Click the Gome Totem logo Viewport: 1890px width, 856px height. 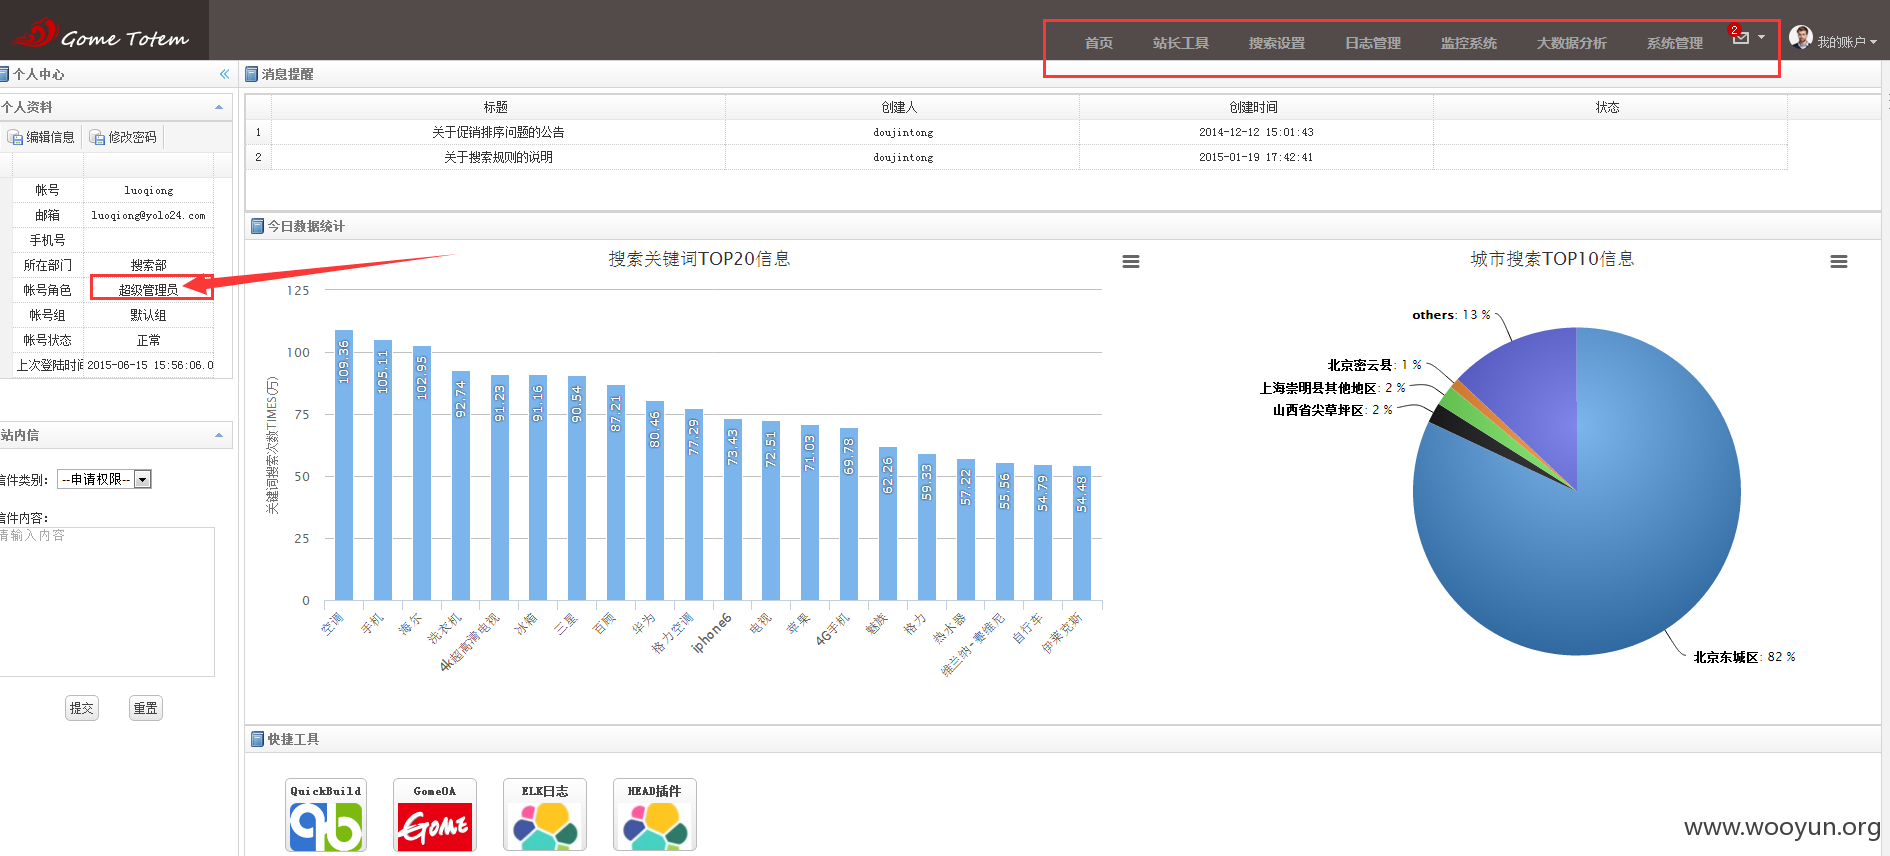pos(102,34)
